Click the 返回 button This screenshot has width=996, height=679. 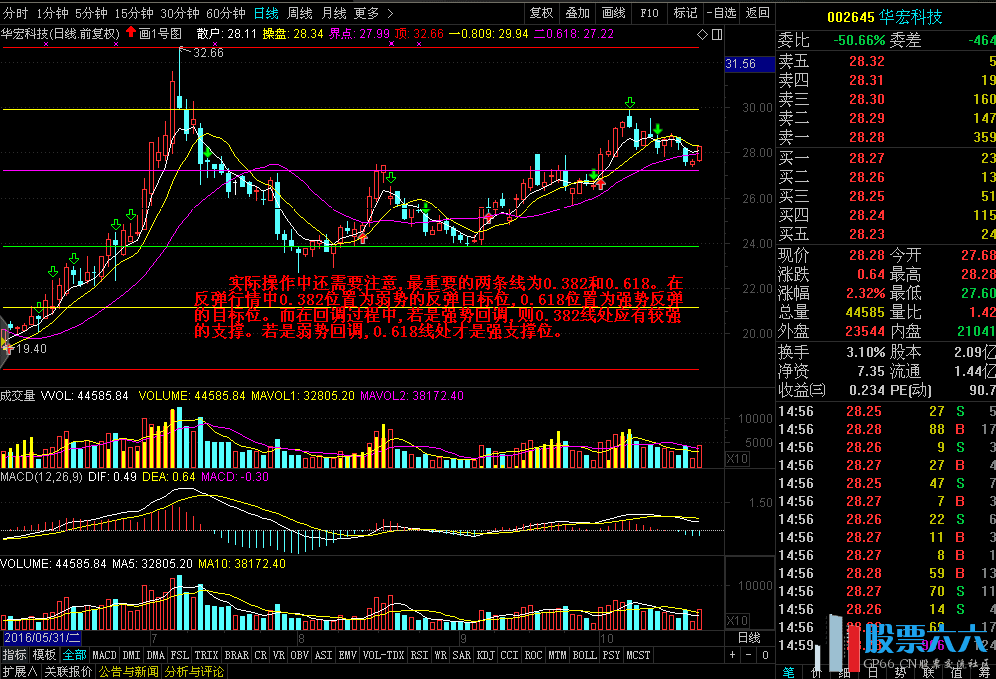pyautogui.click(x=758, y=13)
